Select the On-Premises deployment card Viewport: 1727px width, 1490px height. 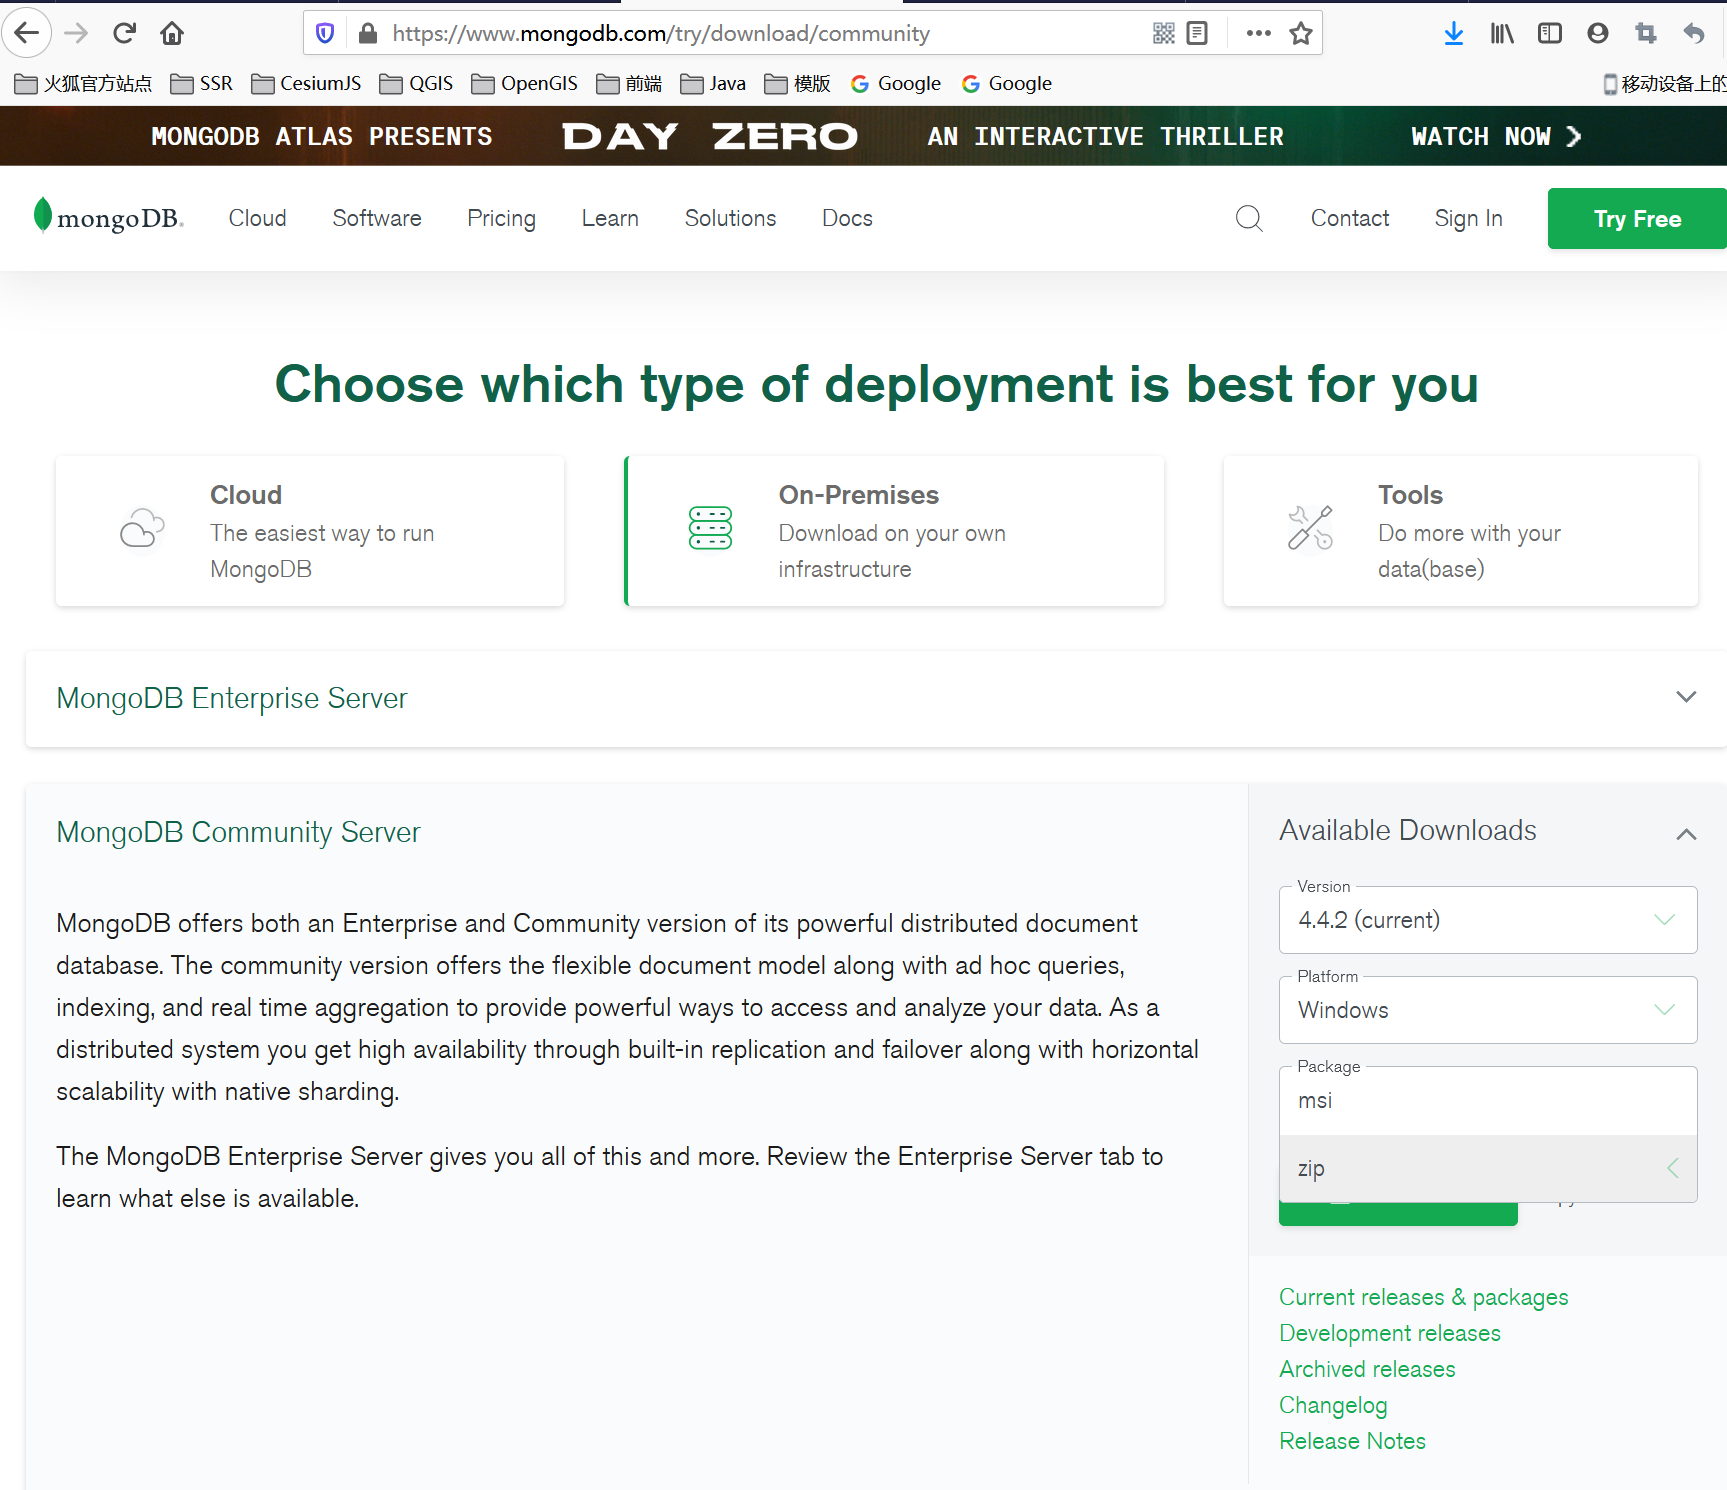[894, 531]
